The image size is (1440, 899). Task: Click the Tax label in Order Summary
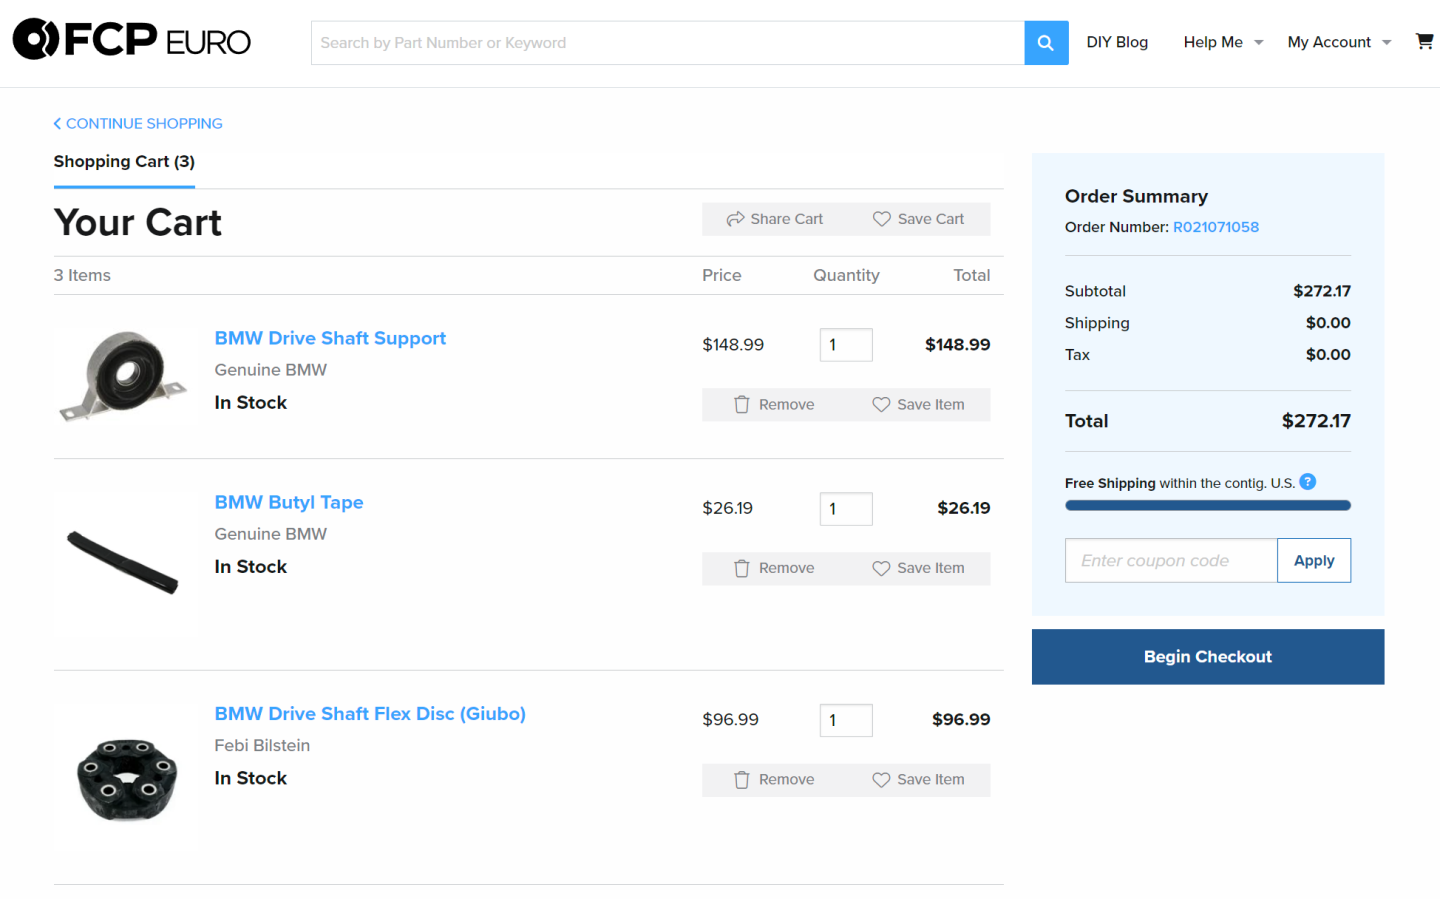click(x=1077, y=355)
